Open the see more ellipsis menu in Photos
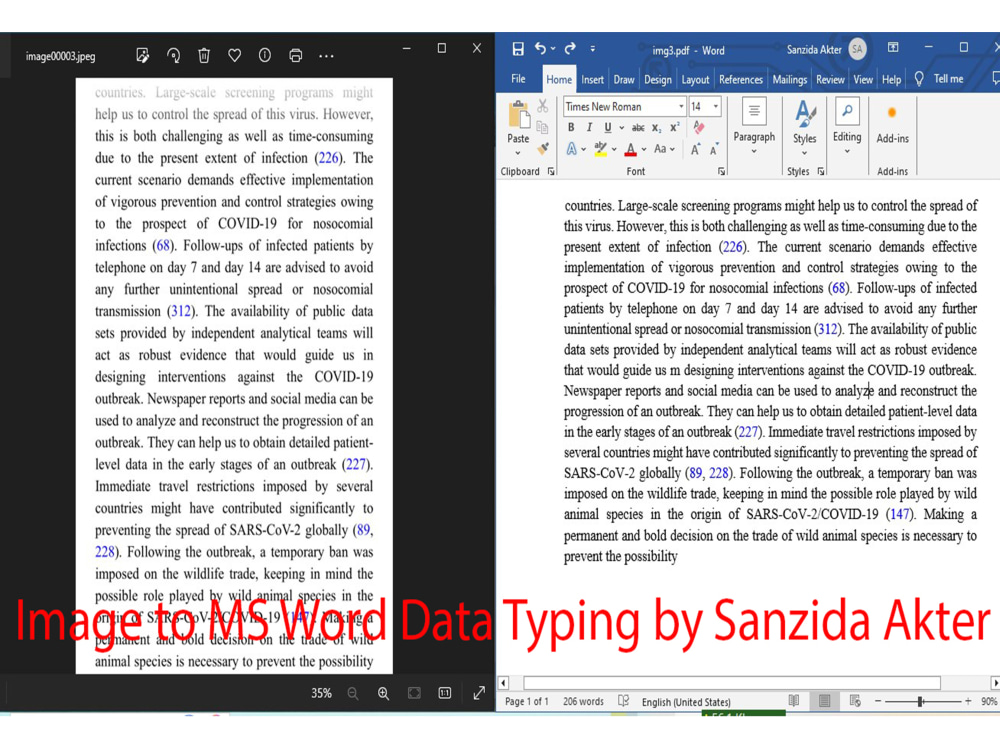The height and width of the screenshot is (750, 1000). 326,56
